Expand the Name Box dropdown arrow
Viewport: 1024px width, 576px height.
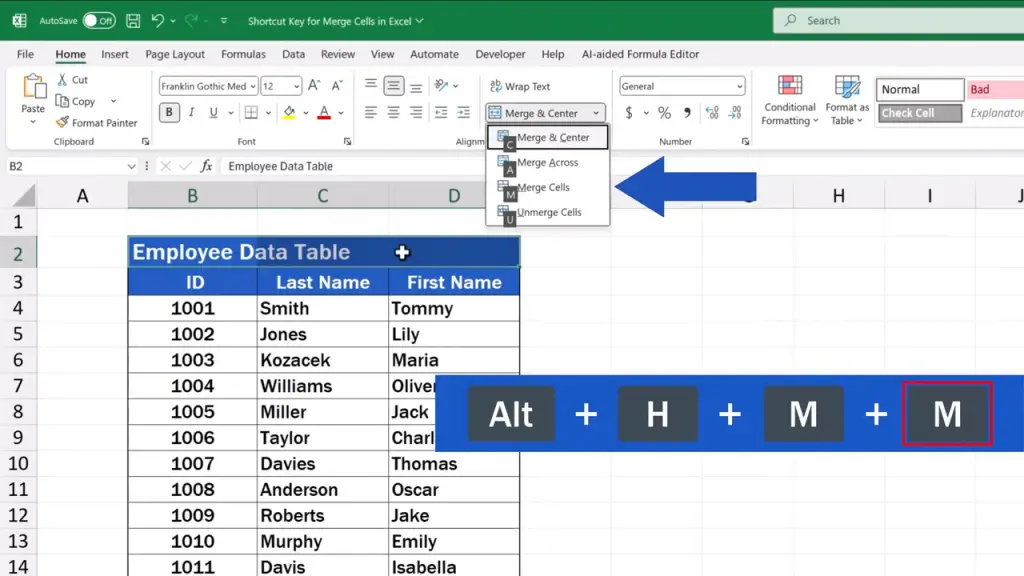pos(132,166)
